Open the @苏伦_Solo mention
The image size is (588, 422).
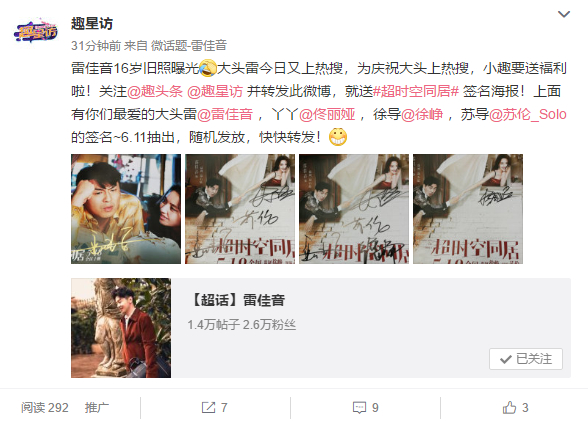click(x=528, y=114)
